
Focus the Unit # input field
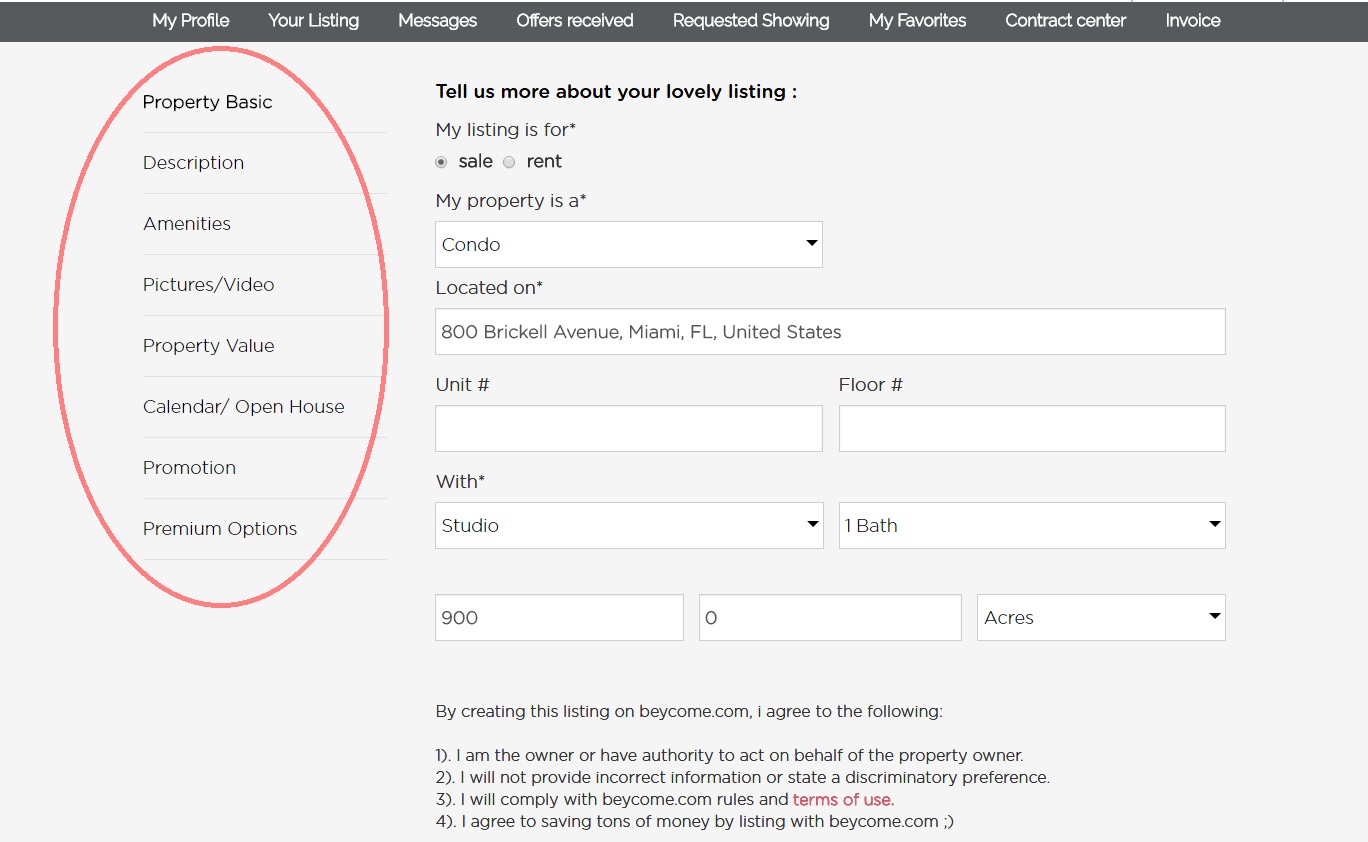tap(629, 428)
